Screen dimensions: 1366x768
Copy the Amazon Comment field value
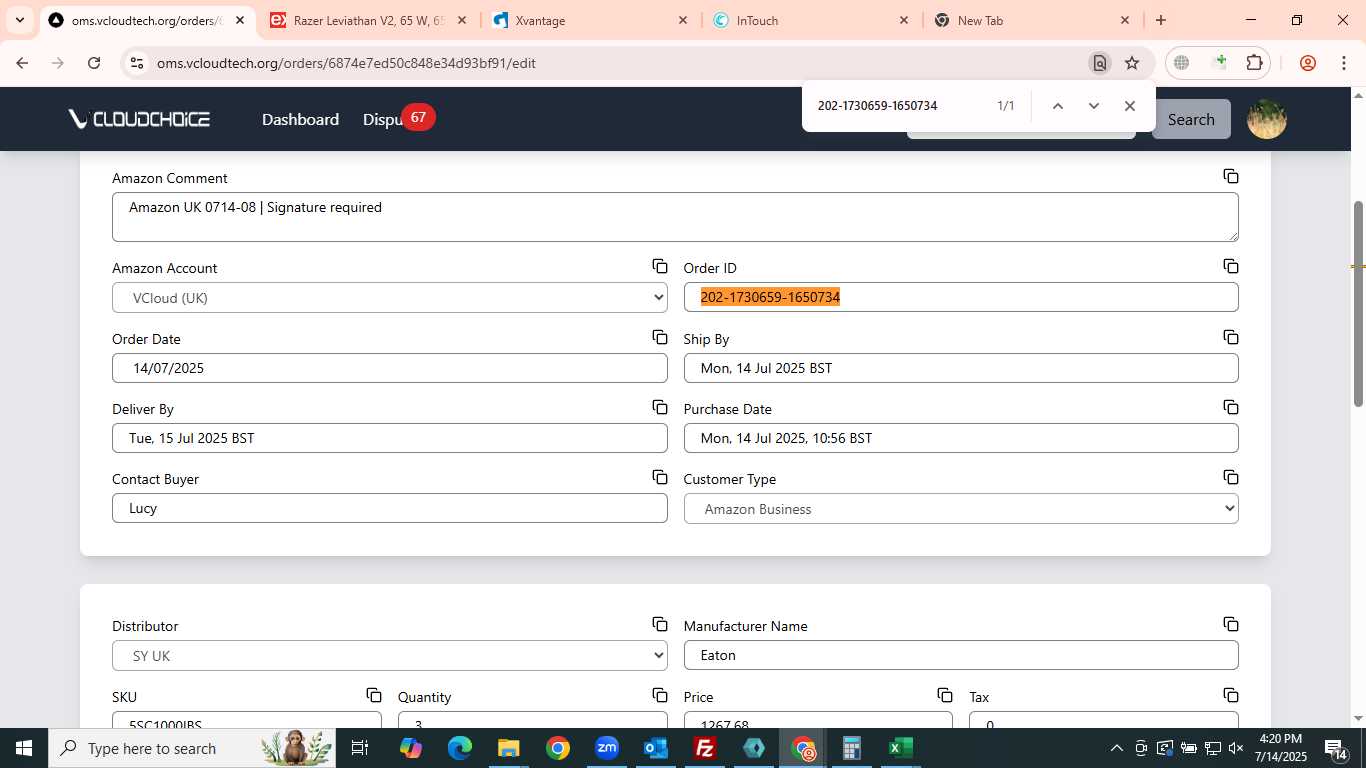click(x=1231, y=177)
